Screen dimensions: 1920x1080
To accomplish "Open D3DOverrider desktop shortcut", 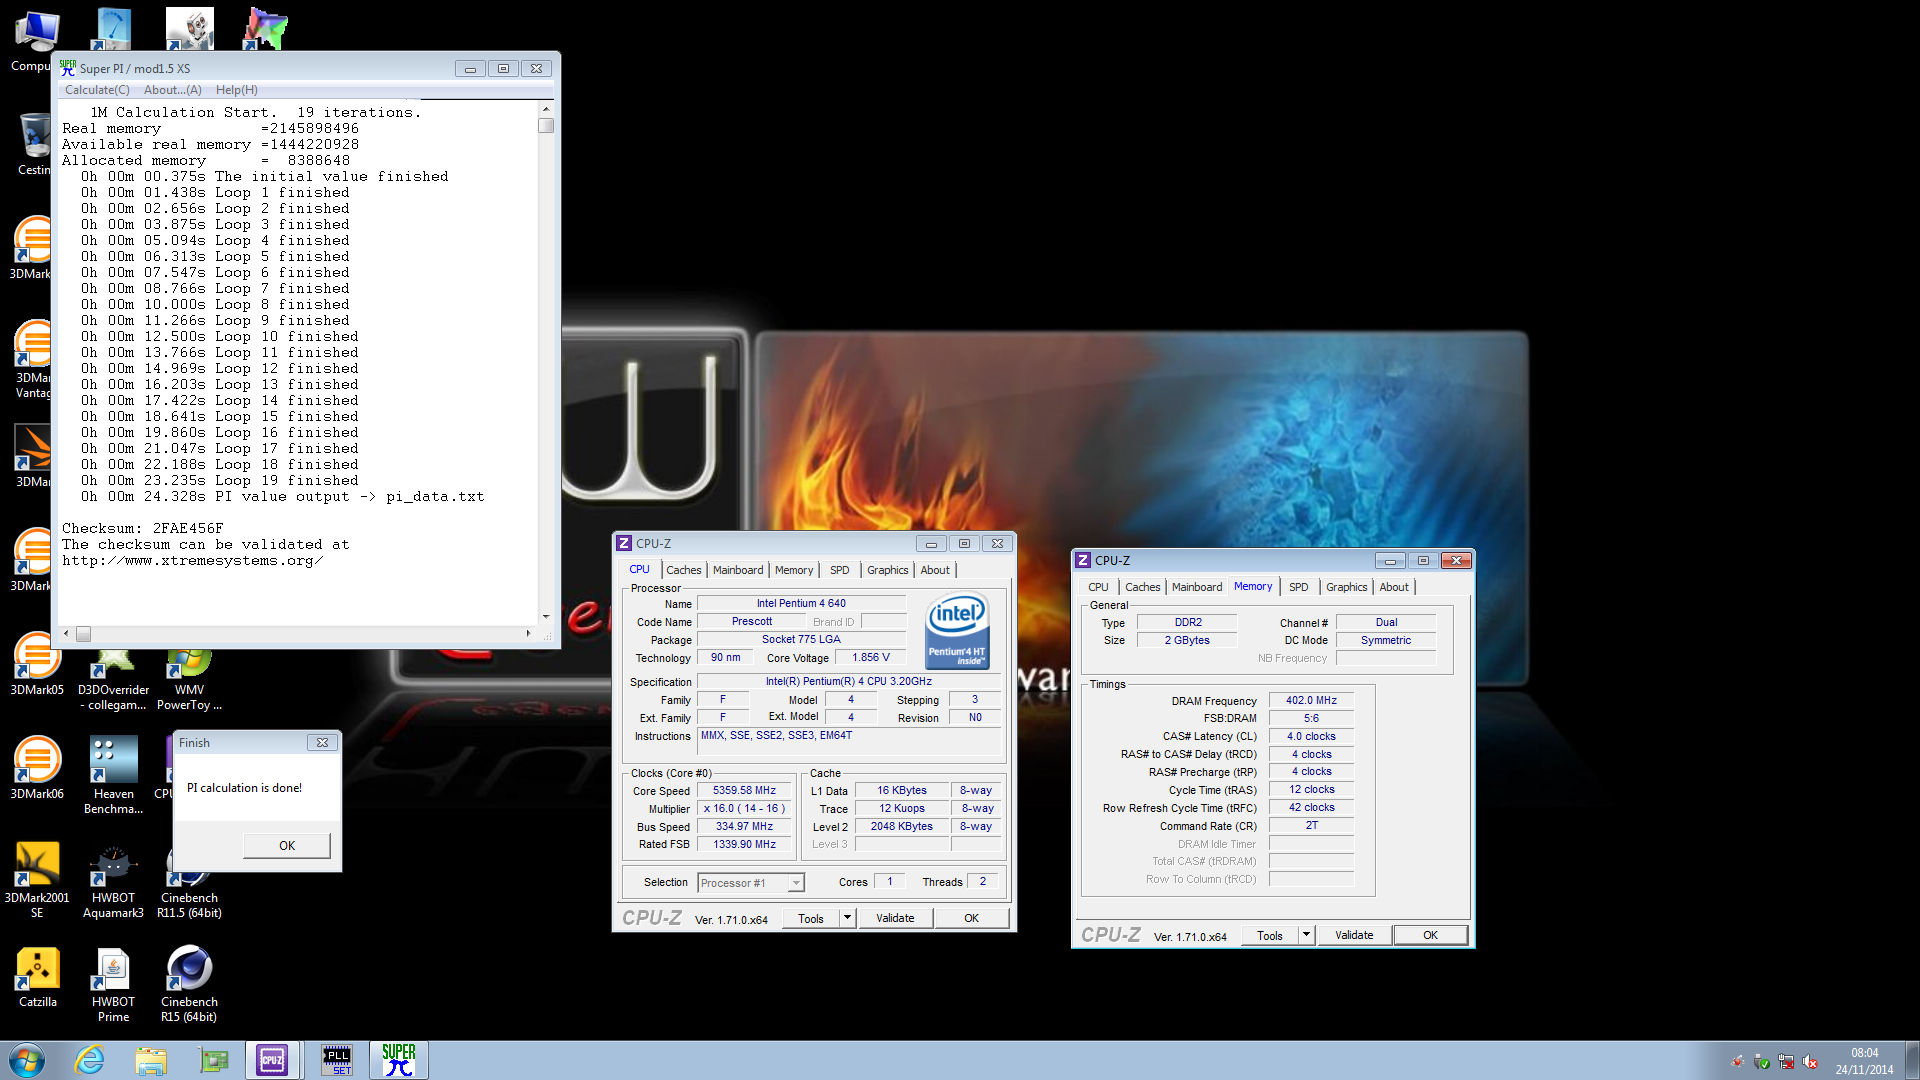I will click(x=113, y=680).
